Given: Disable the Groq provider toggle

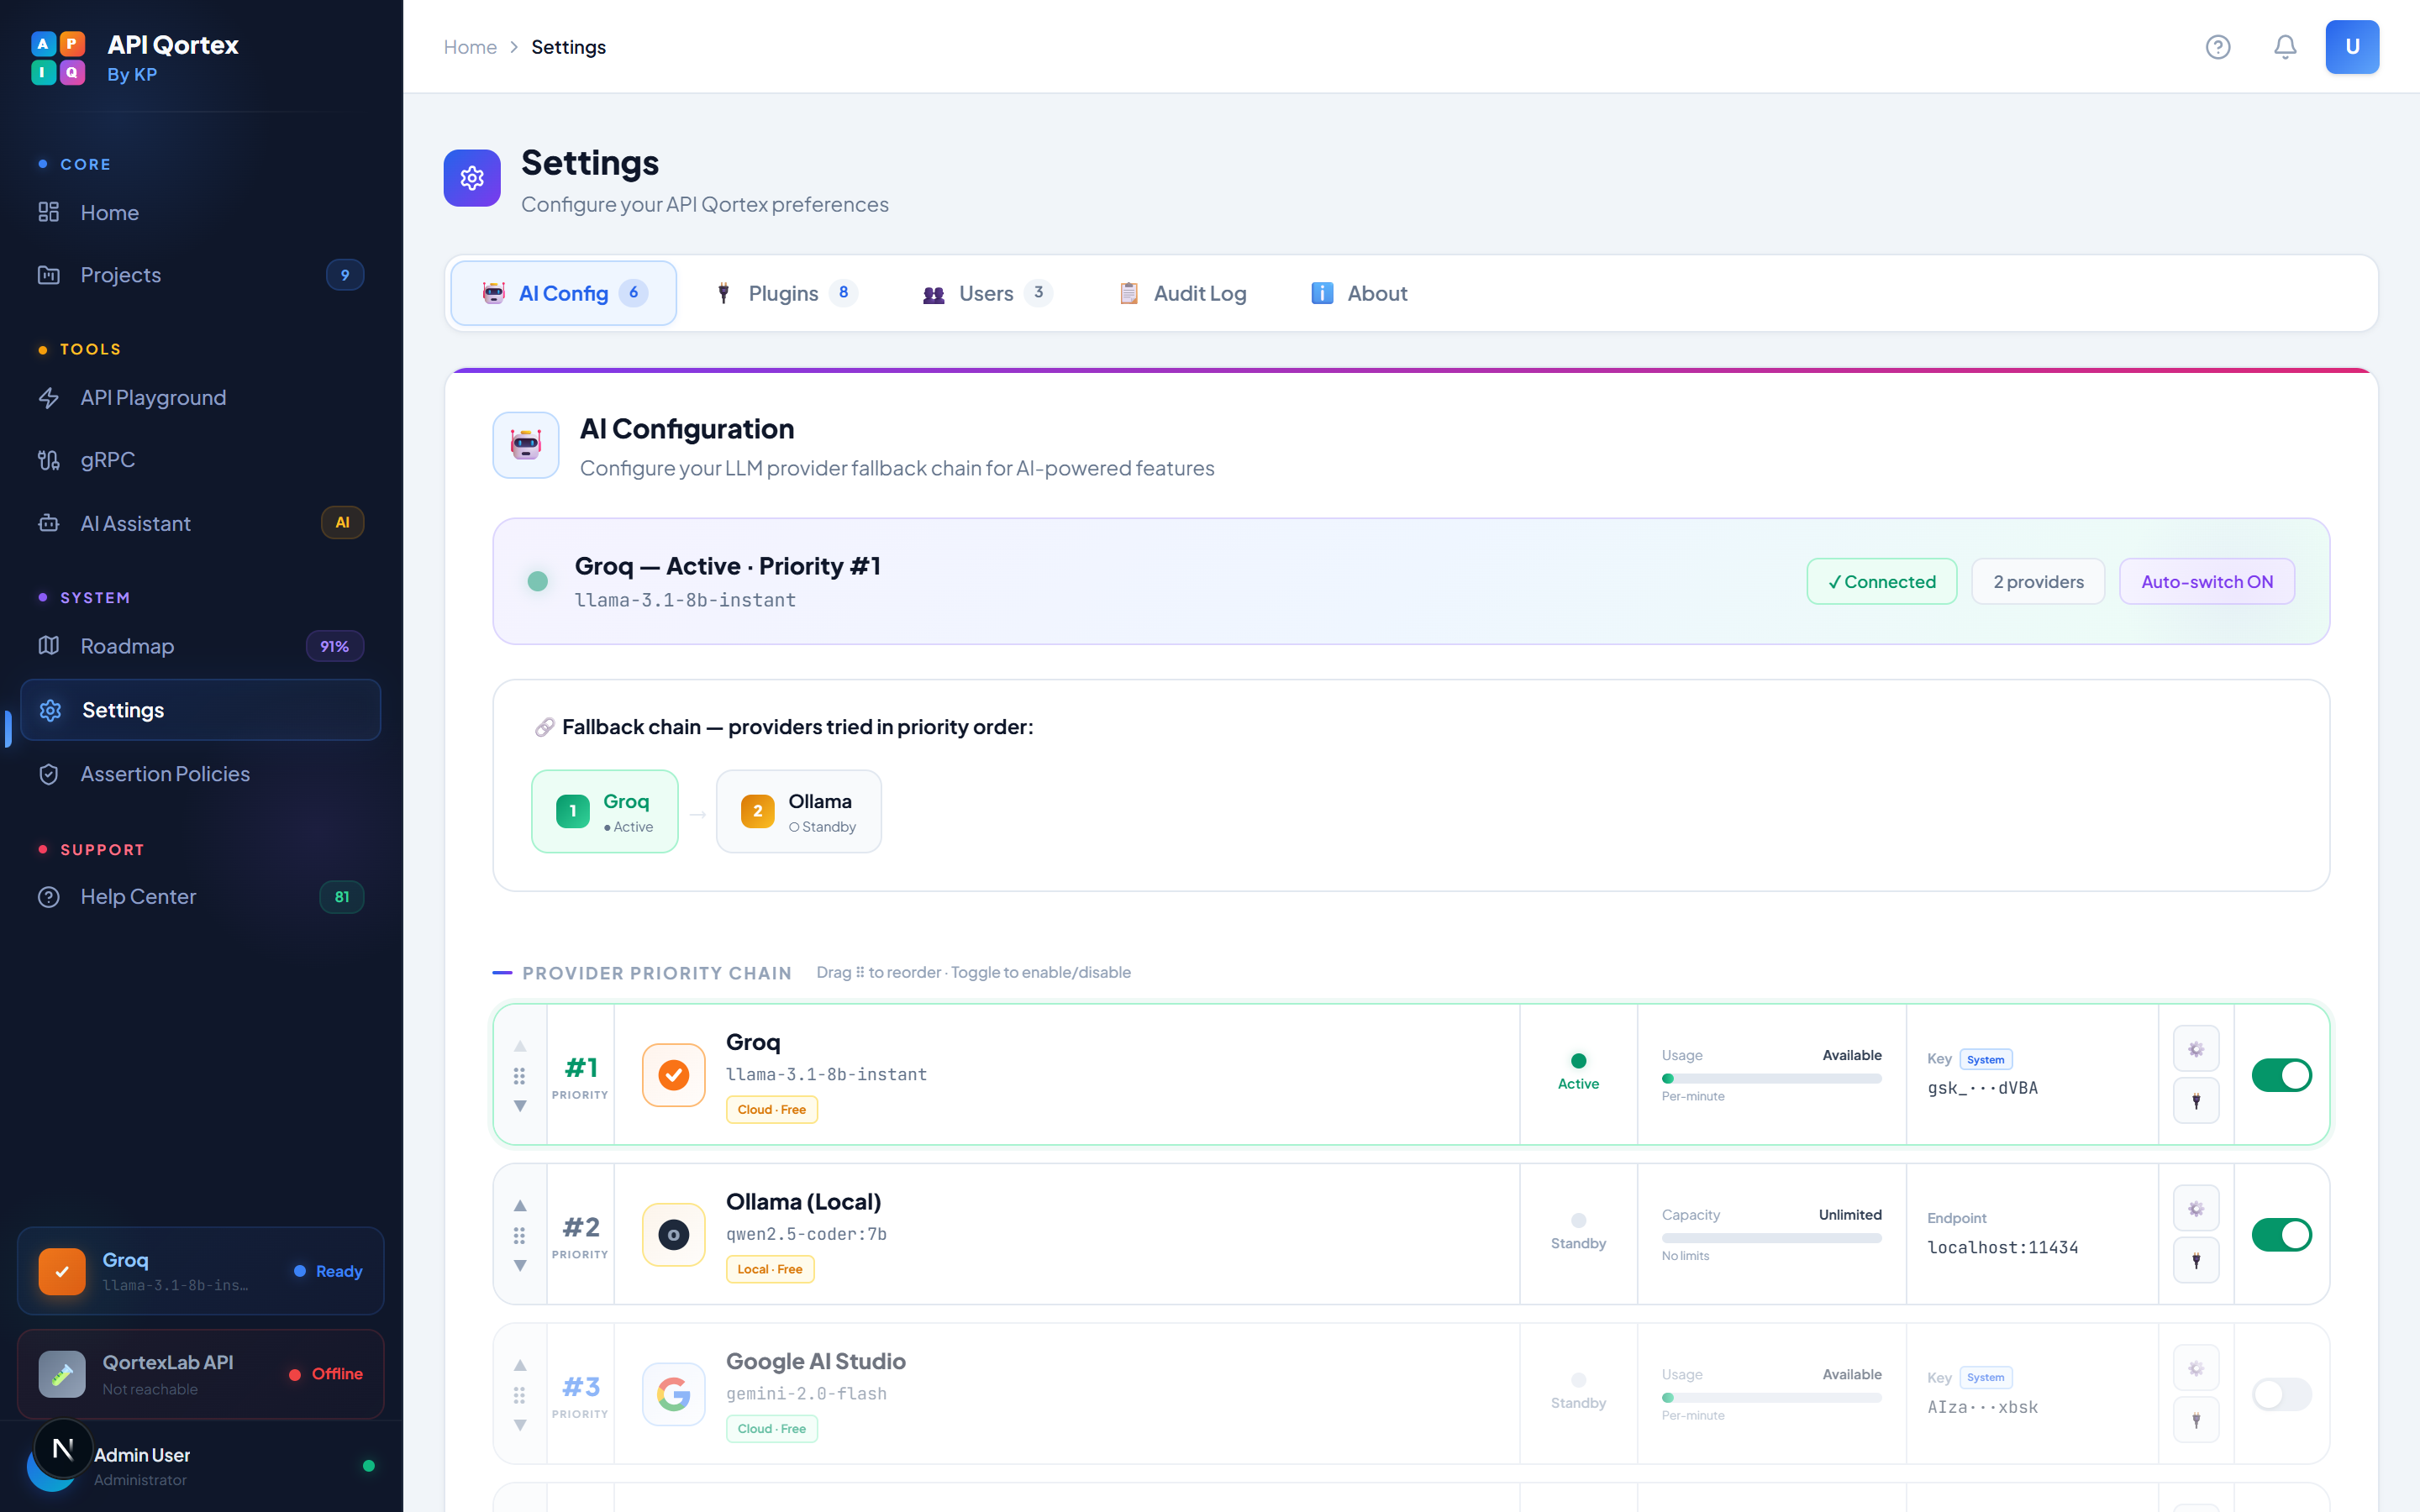Looking at the screenshot, I should point(2281,1075).
